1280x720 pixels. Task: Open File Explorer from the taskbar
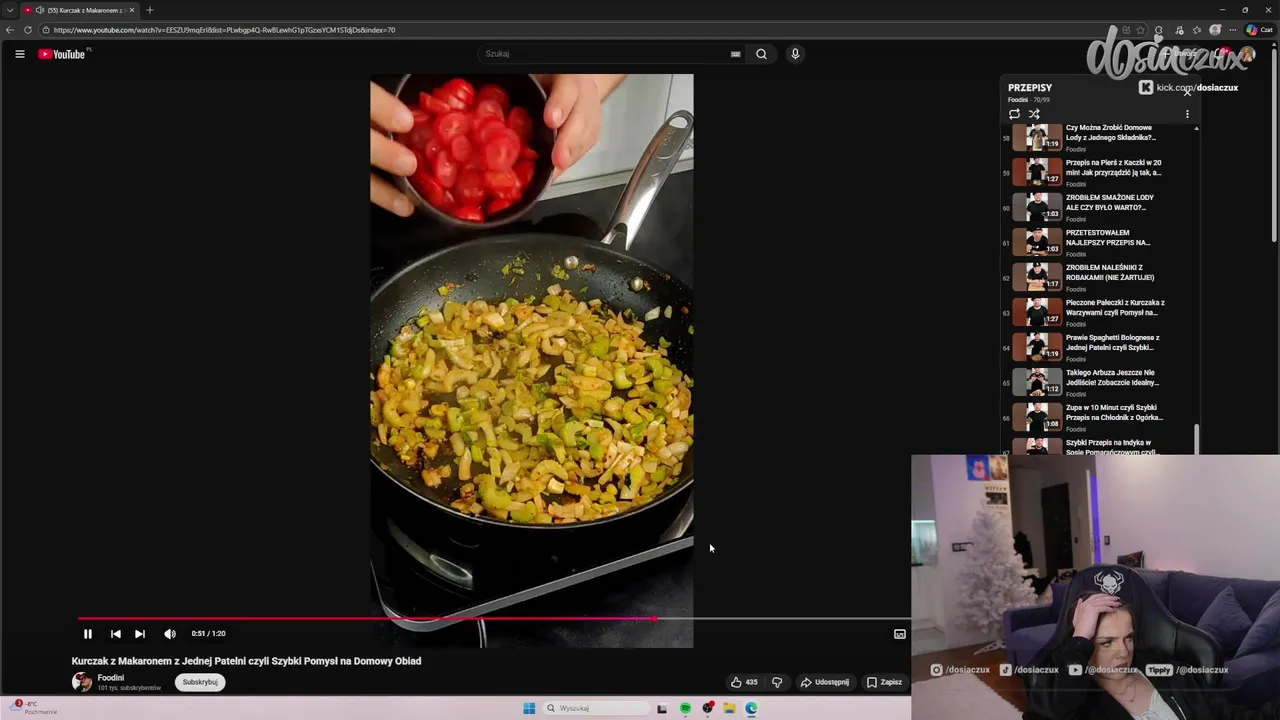tap(729, 708)
